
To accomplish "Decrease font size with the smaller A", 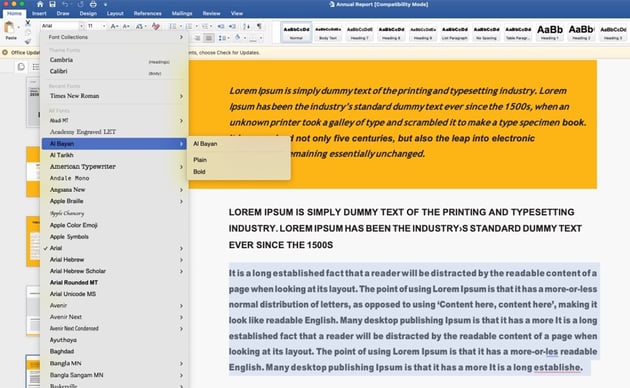I will 126,26.
